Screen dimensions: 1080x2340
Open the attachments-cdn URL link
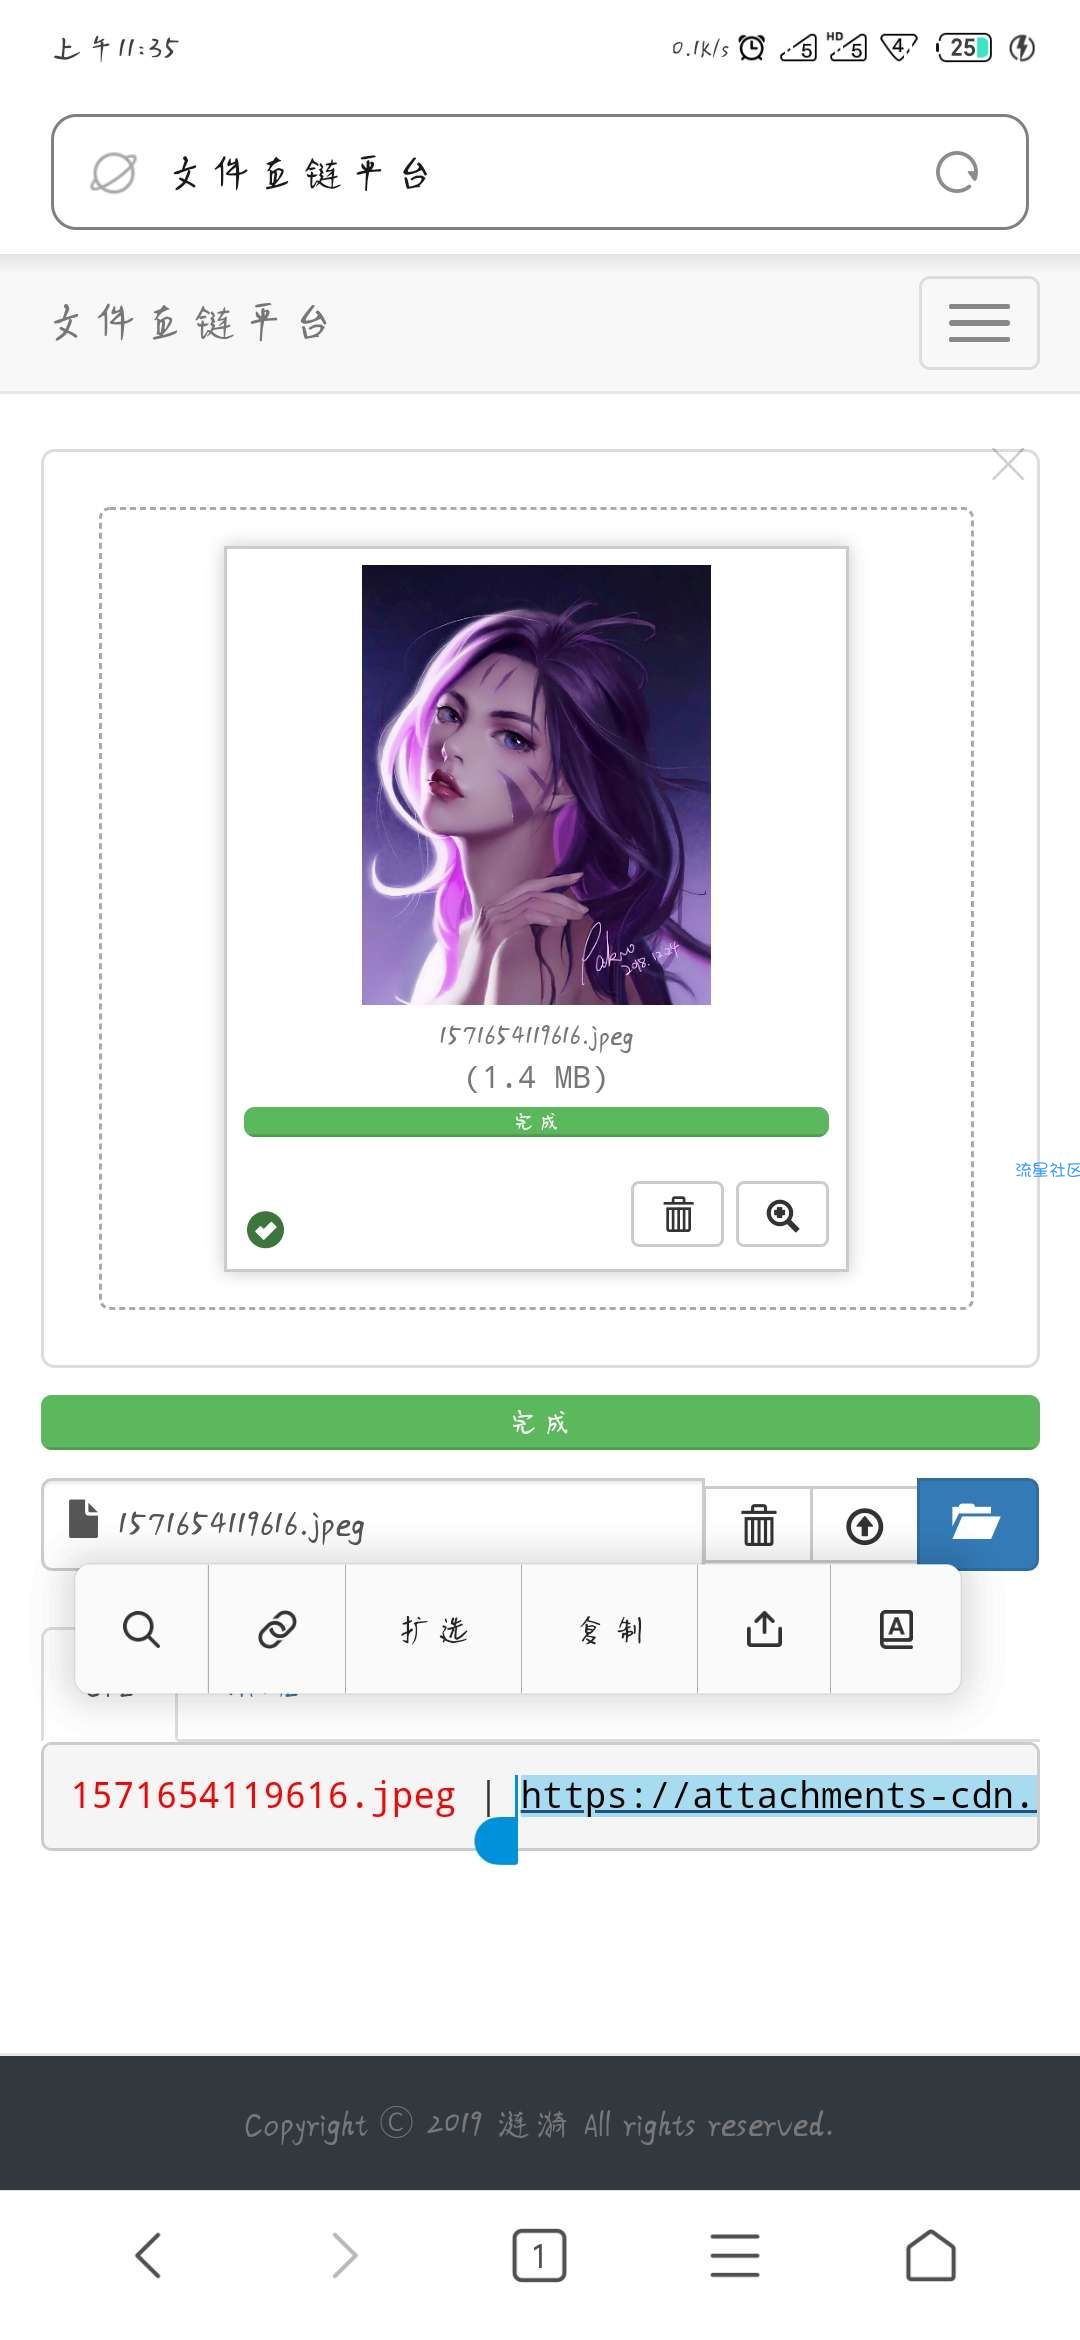777,1796
